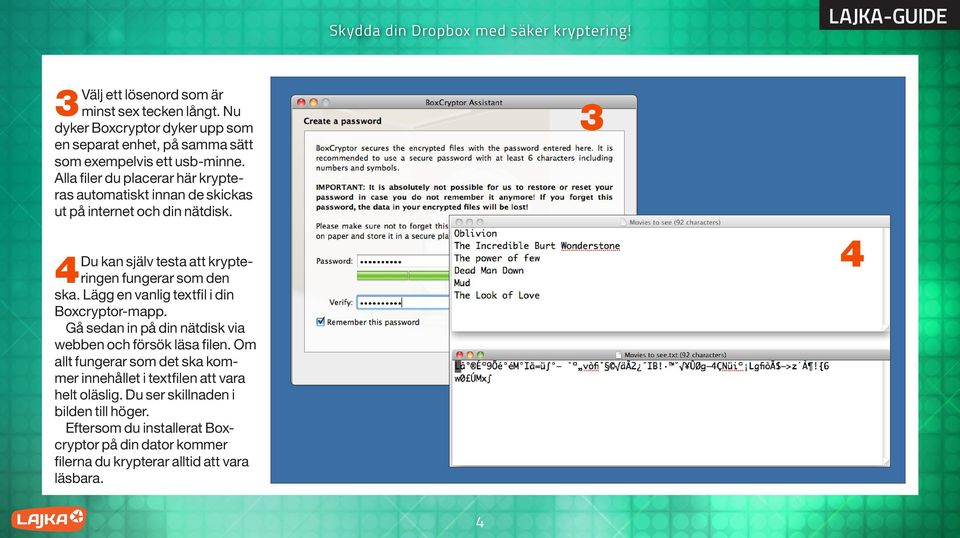Click into the Password input field
This screenshot has width=960, height=538.
pos(403,261)
